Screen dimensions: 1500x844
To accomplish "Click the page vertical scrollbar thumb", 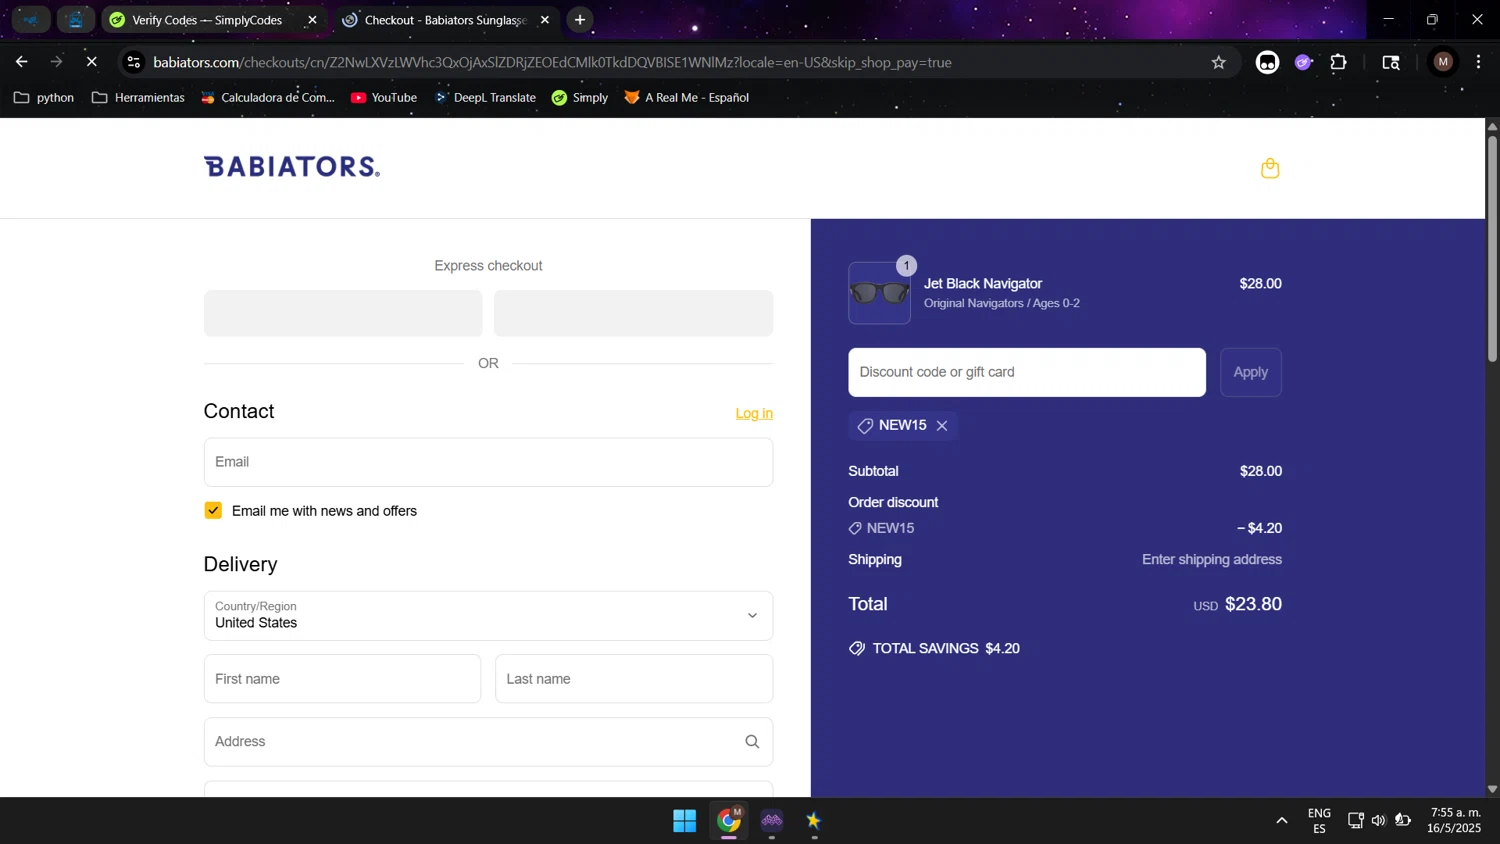I will [x=1492, y=248].
